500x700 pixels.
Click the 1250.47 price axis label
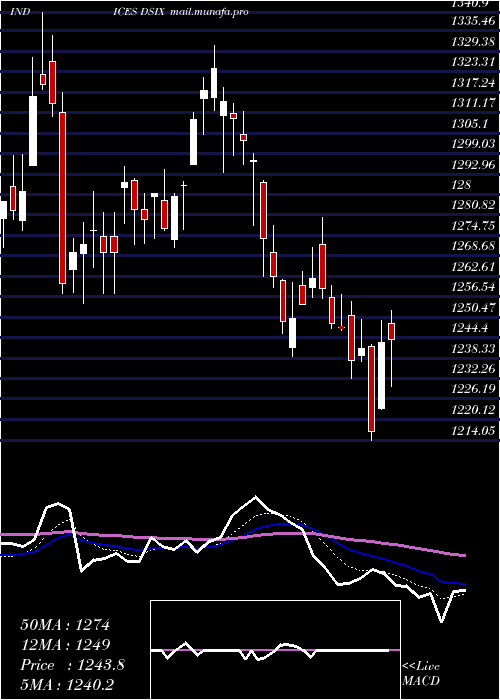(x=474, y=308)
